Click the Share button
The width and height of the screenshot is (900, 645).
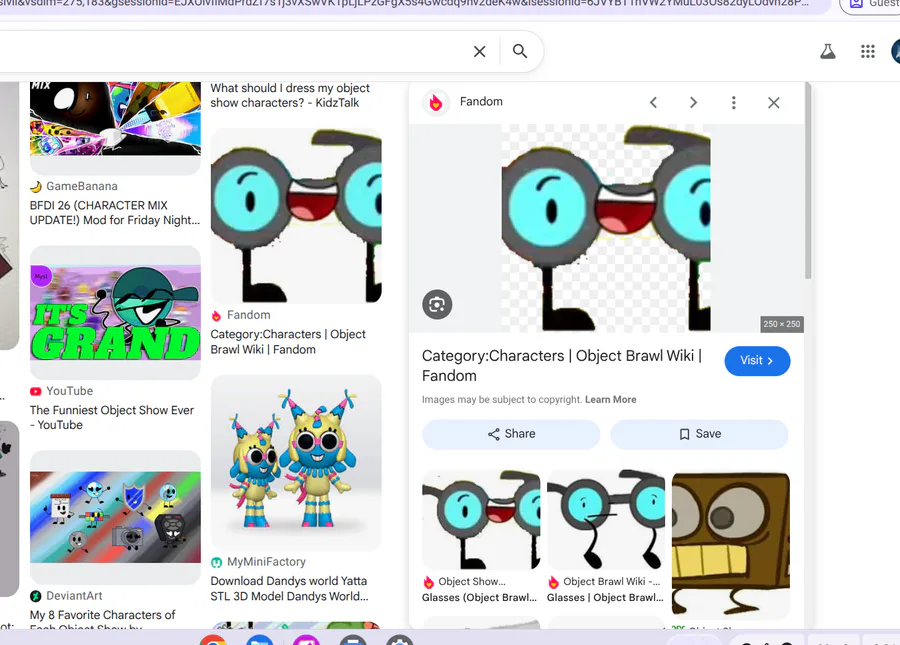[x=511, y=434]
